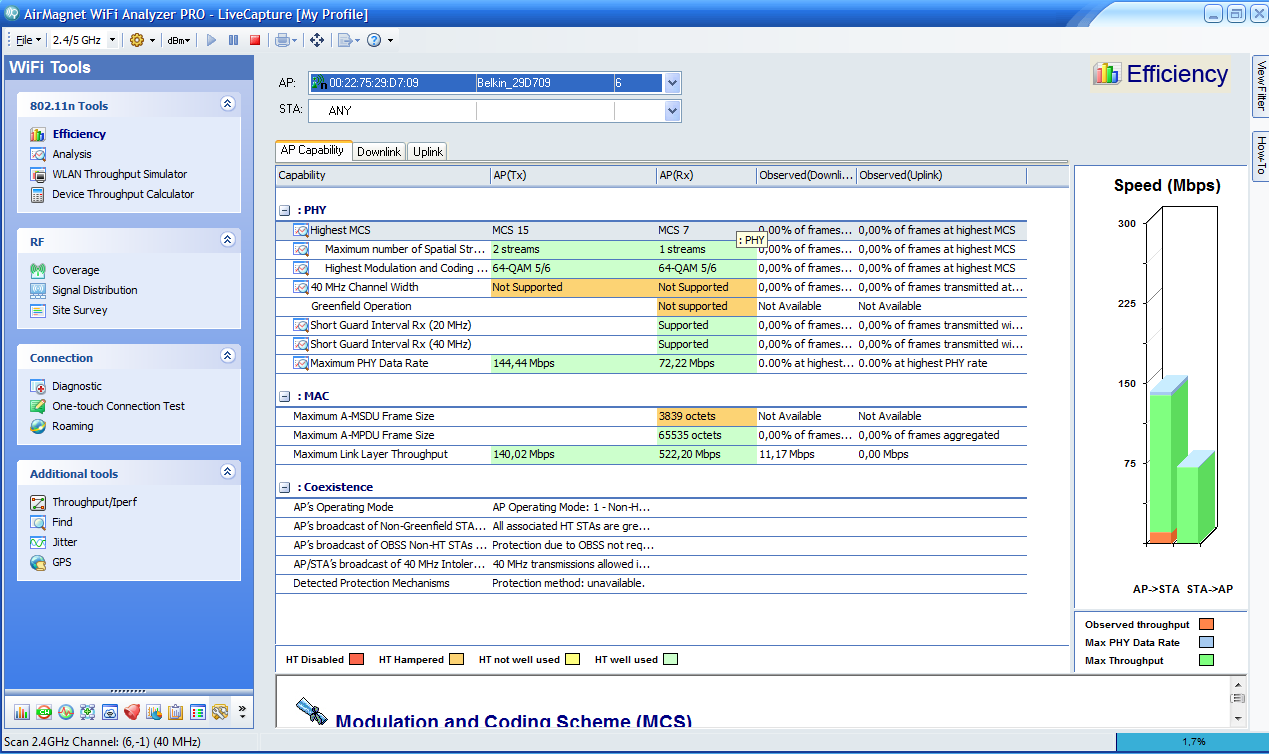
Task: Click the export icon in the toolbar
Action: (345, 40)
